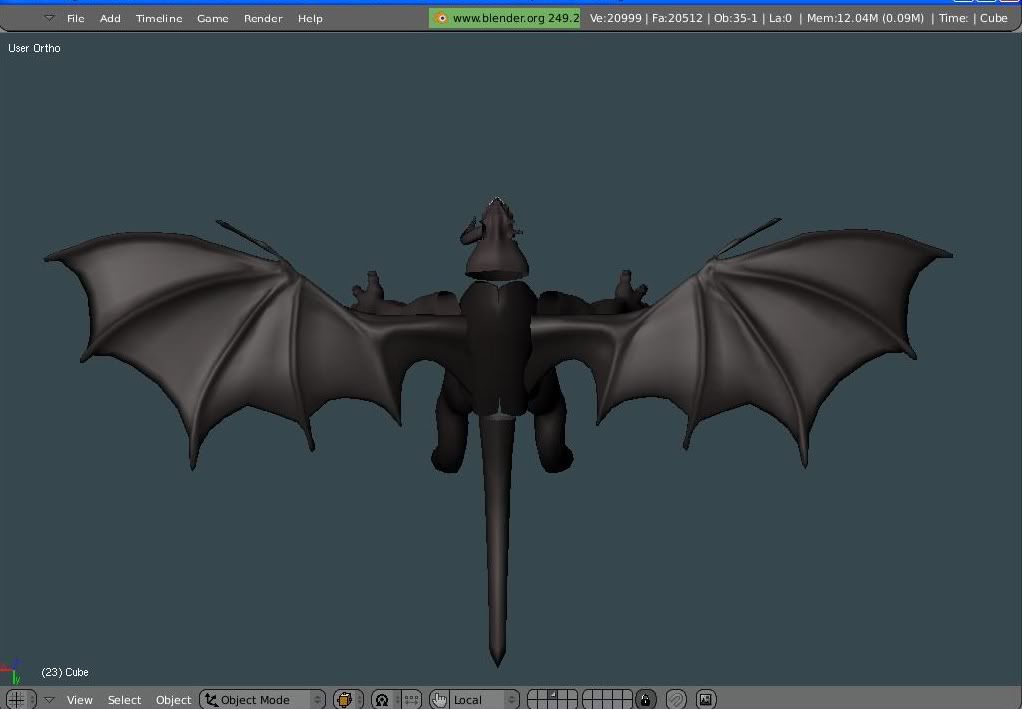Click the proportional edit circle icon

676,699
